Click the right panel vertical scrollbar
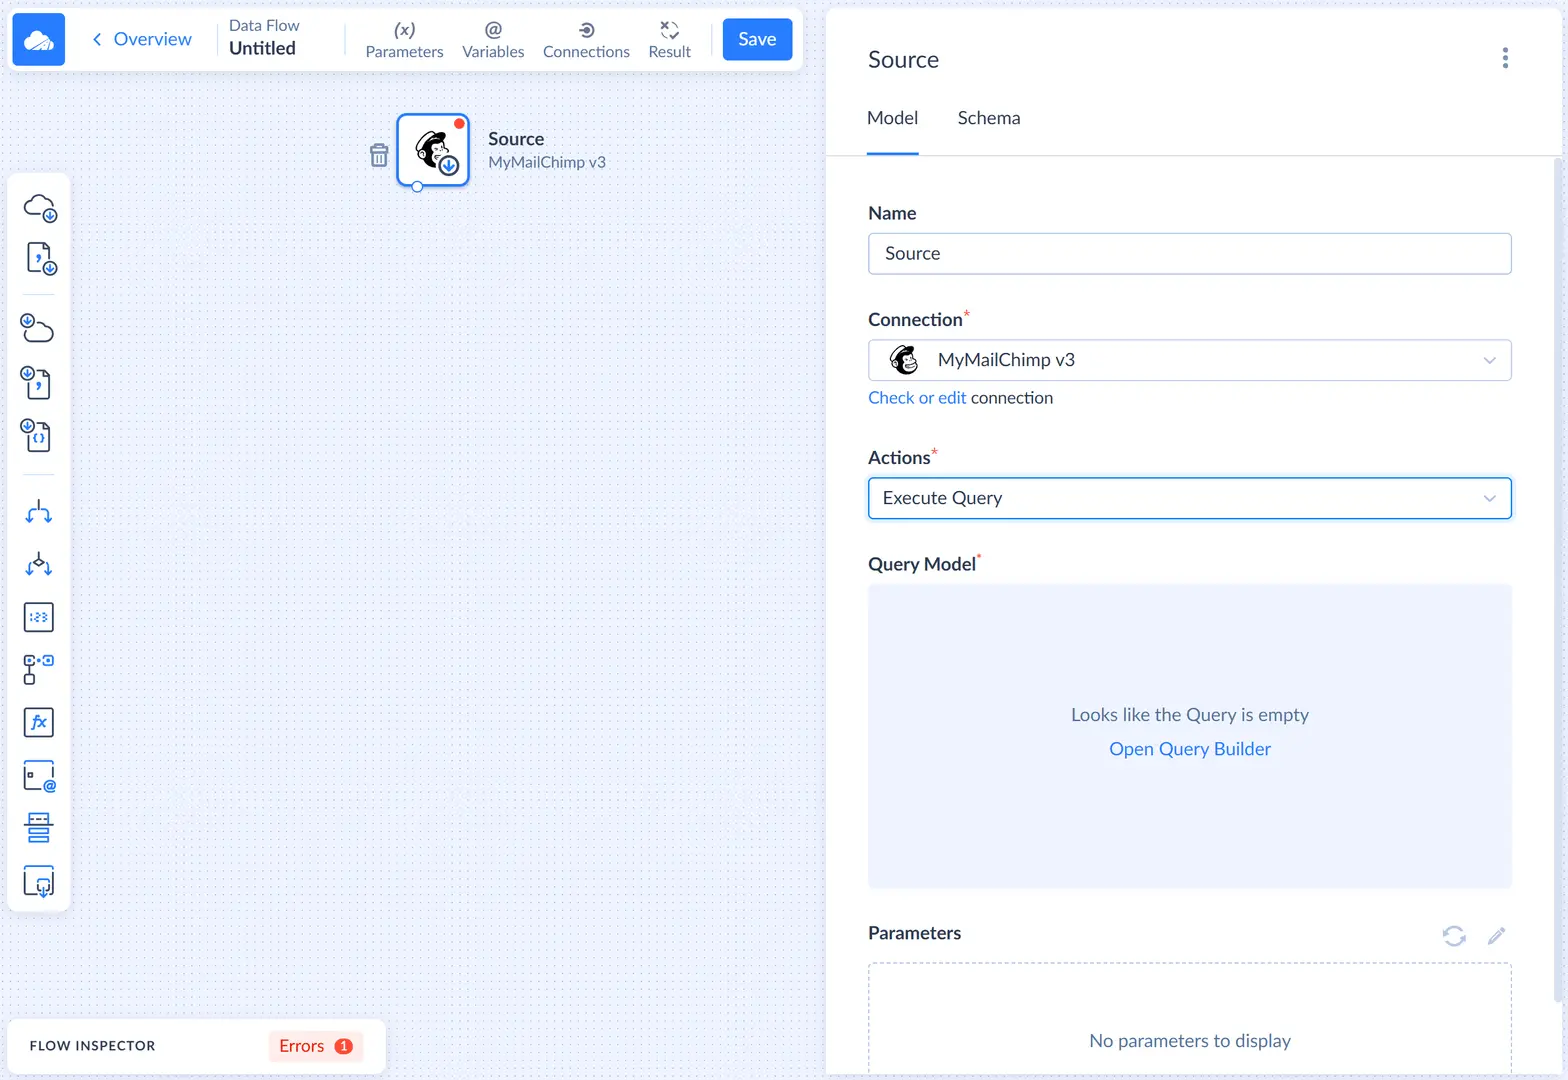Image resolution: width=1568 pixels, height=1080 pixels. 1558,578
